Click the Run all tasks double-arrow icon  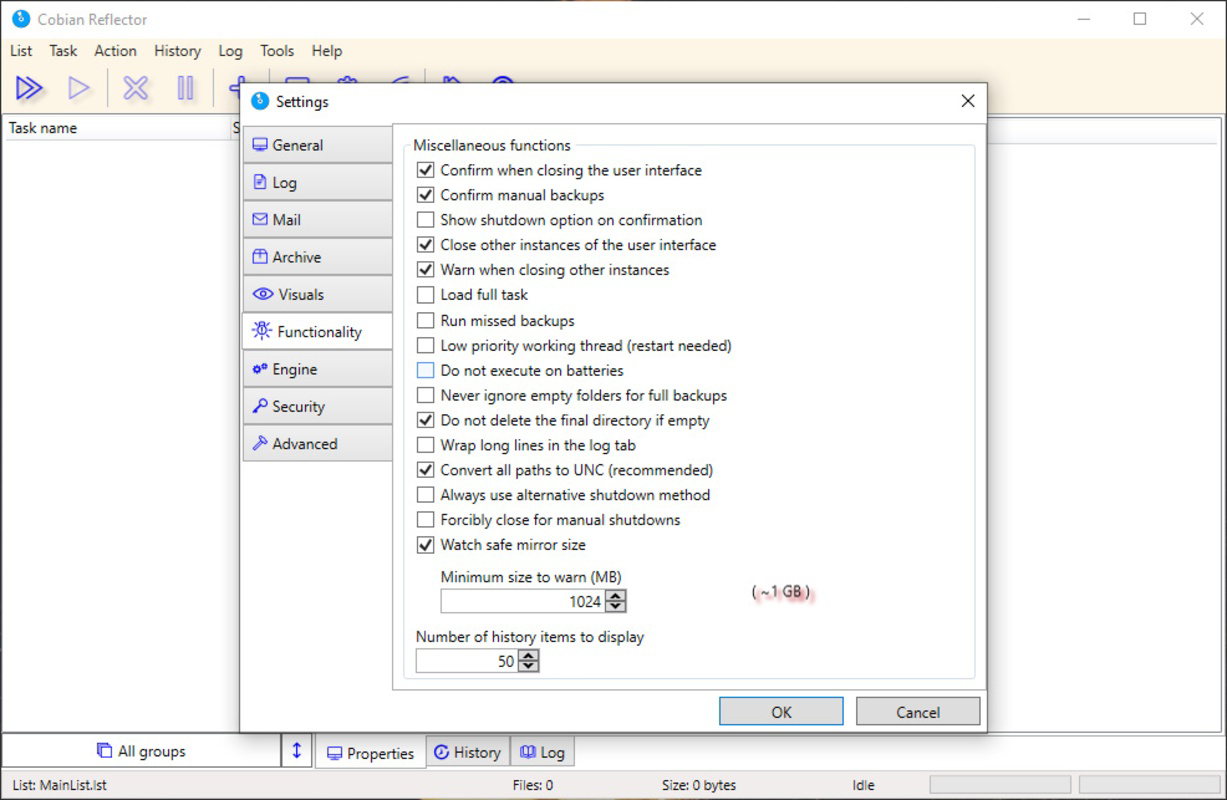29,88
